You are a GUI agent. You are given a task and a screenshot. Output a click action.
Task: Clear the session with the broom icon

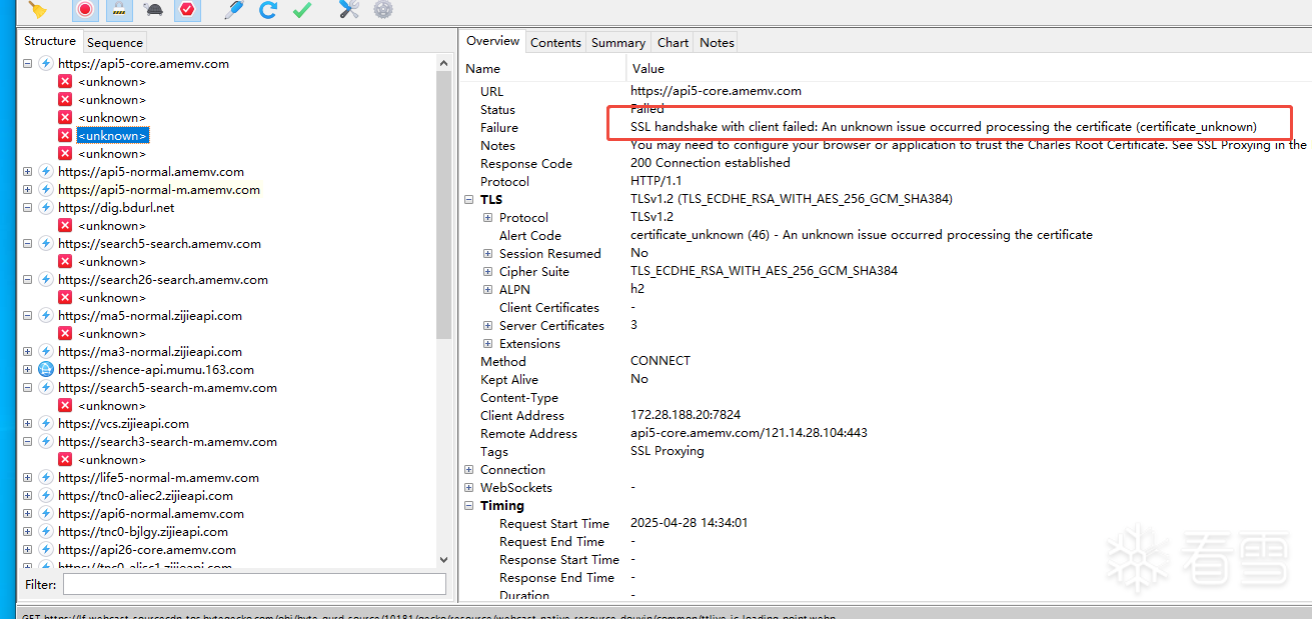point(38,9)
